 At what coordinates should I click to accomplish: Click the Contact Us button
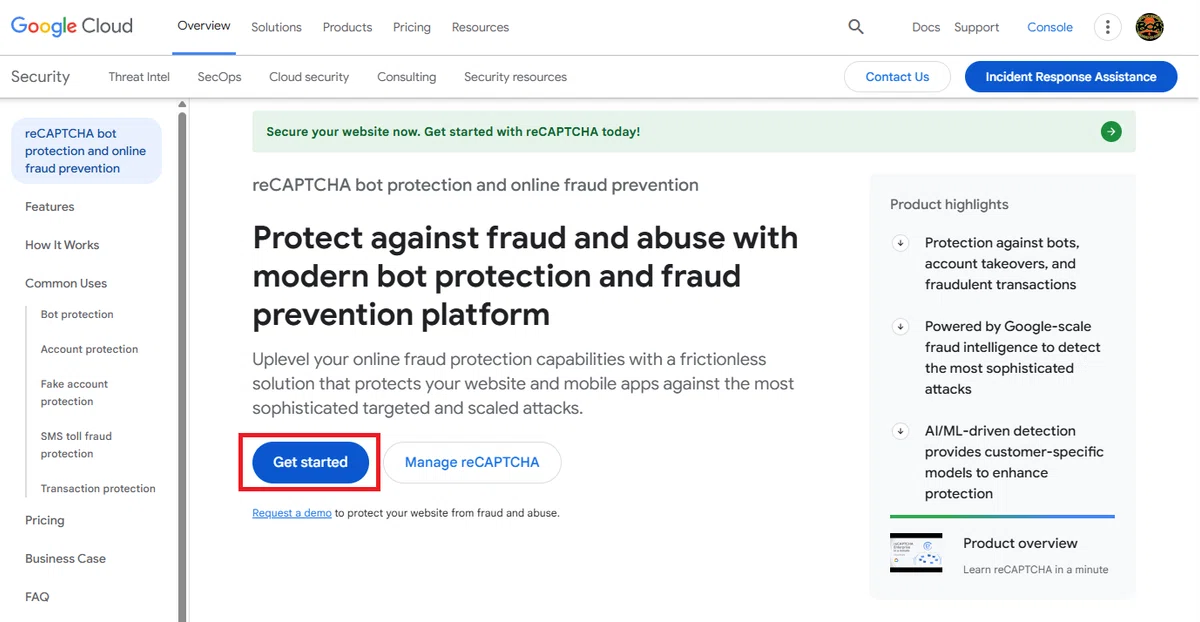point(897,77)
